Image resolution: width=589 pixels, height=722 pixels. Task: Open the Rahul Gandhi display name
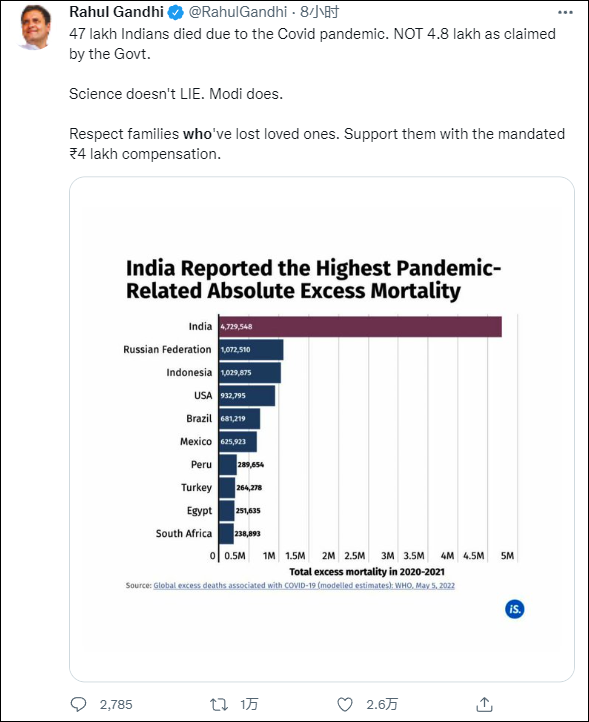(x=117, y=12)
